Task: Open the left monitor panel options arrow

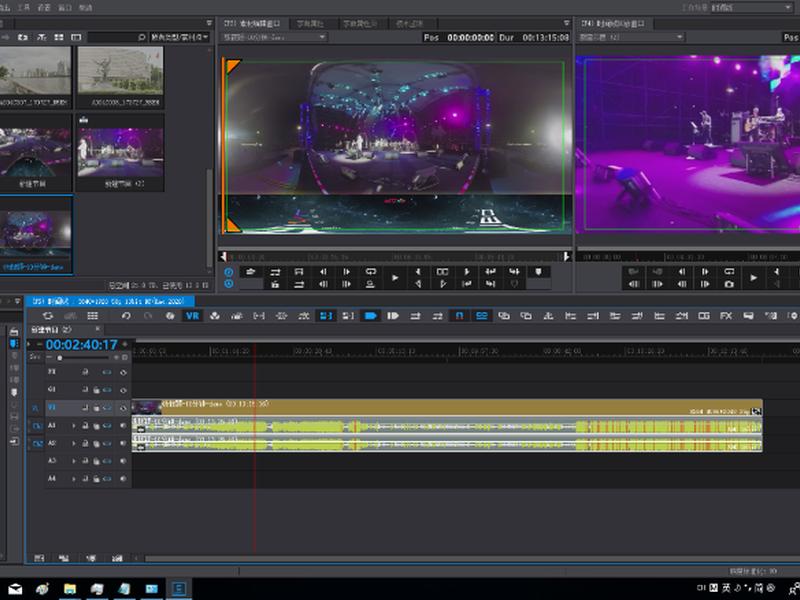Action: tap(566, 23)
